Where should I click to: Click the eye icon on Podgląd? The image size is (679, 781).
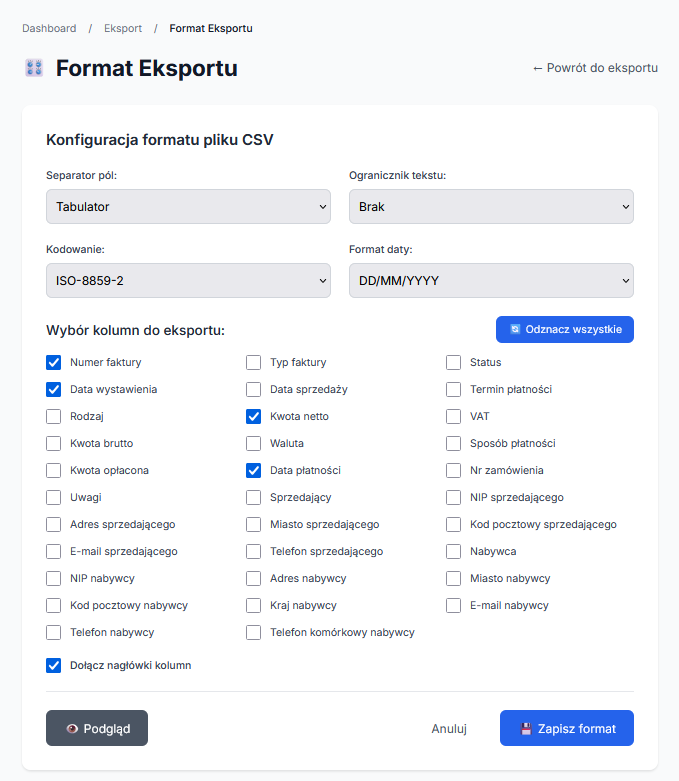pos(72,729)
